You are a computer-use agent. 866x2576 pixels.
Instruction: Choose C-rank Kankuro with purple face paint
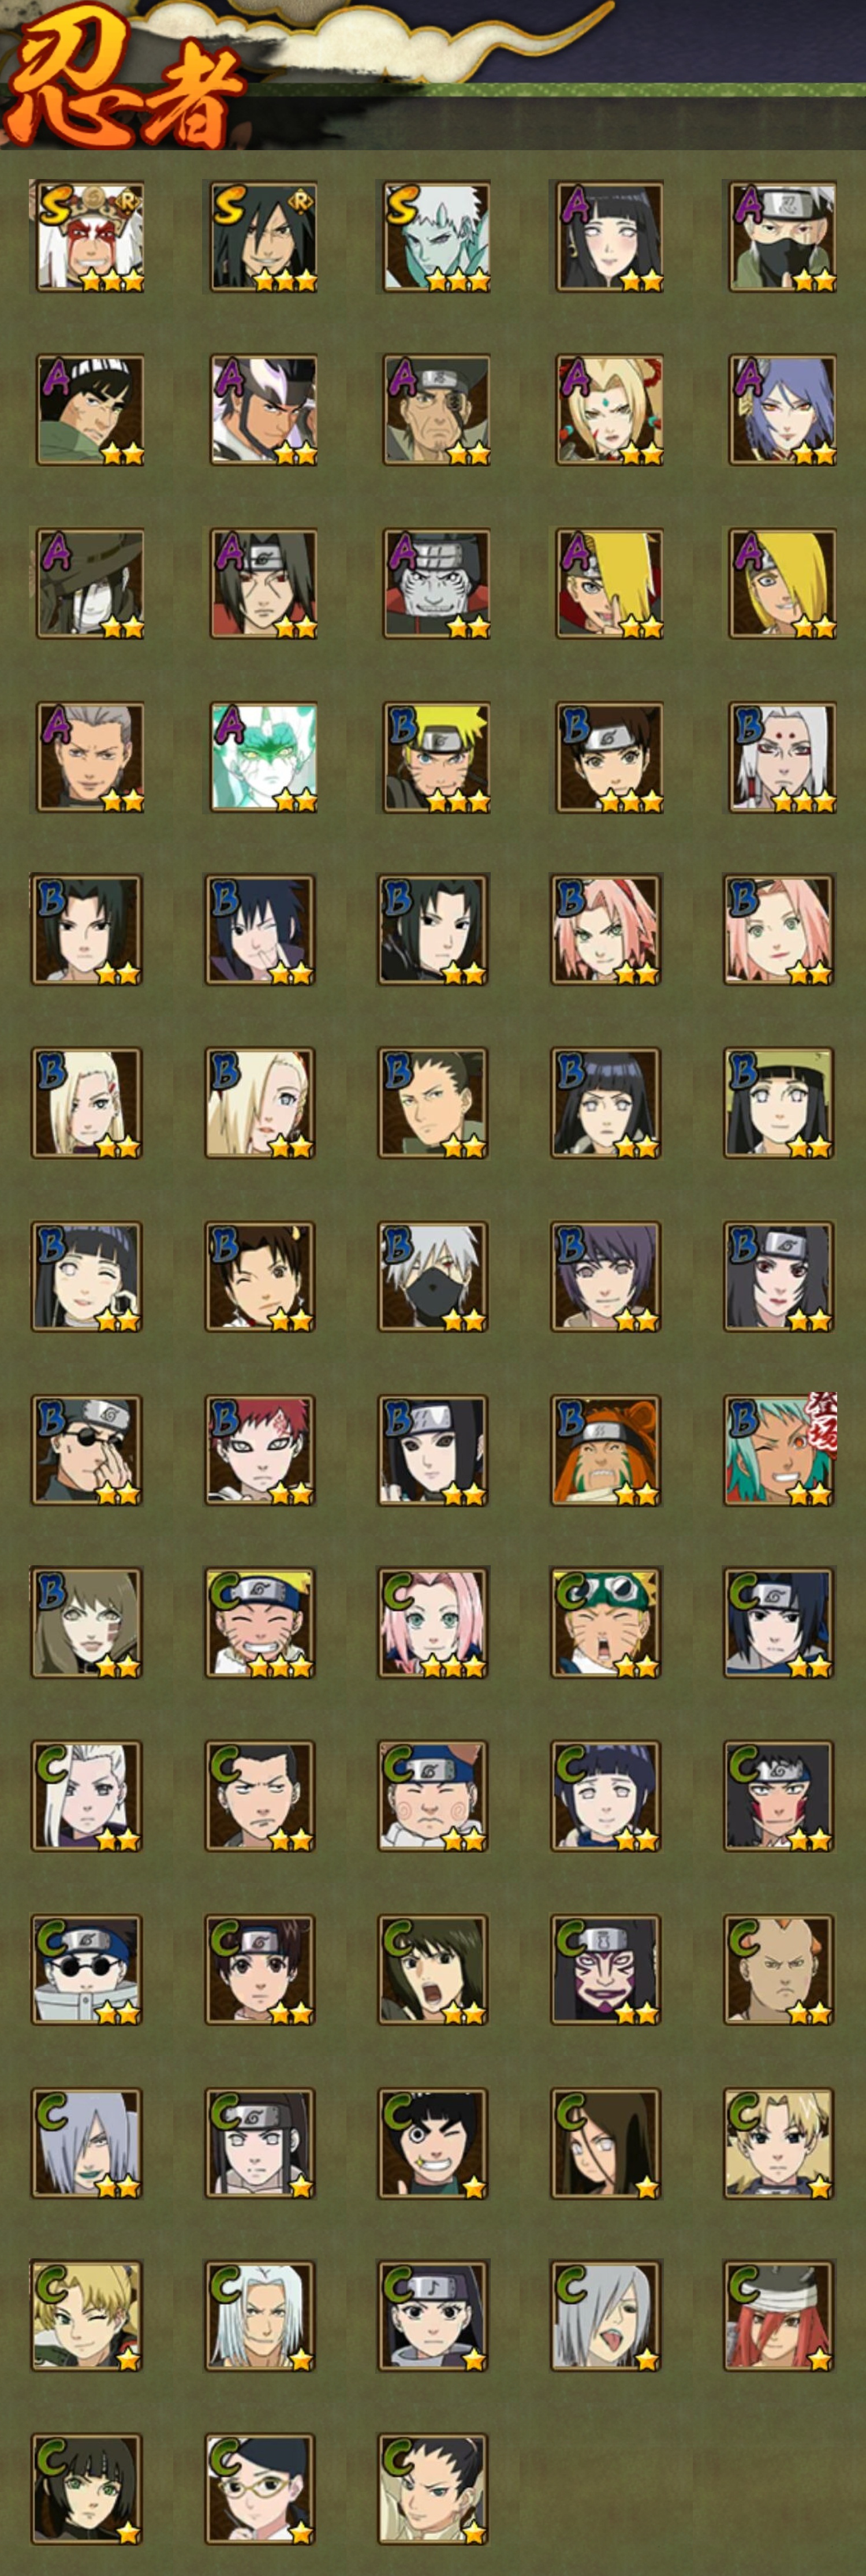point(606,1971)
